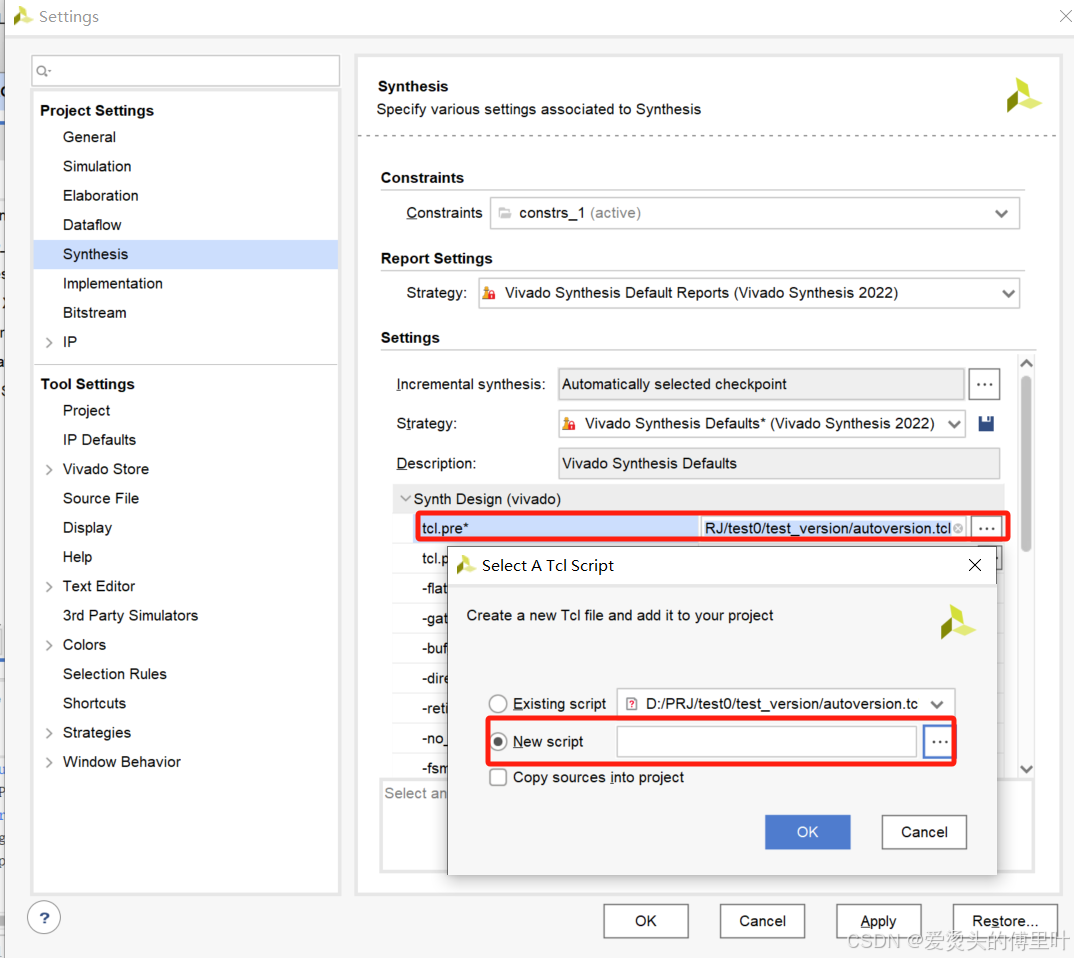Expand the Vivado Store item
The height and width of the screenshot is (958, 1074).
(49, 469)
